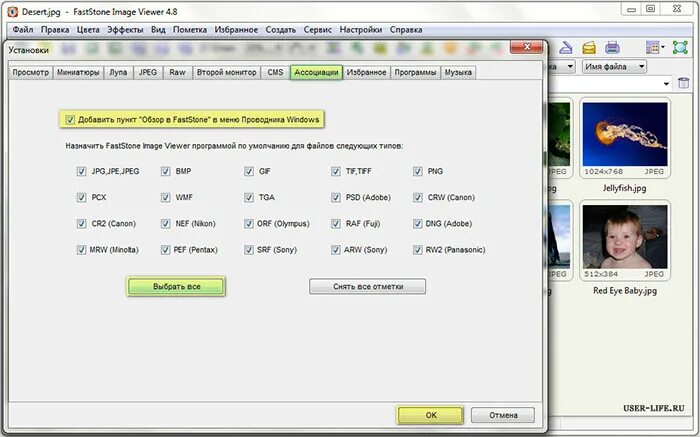Viewport: 700px width, 437px height.
Task: Open the Вид menu
Action: point(158,30)
